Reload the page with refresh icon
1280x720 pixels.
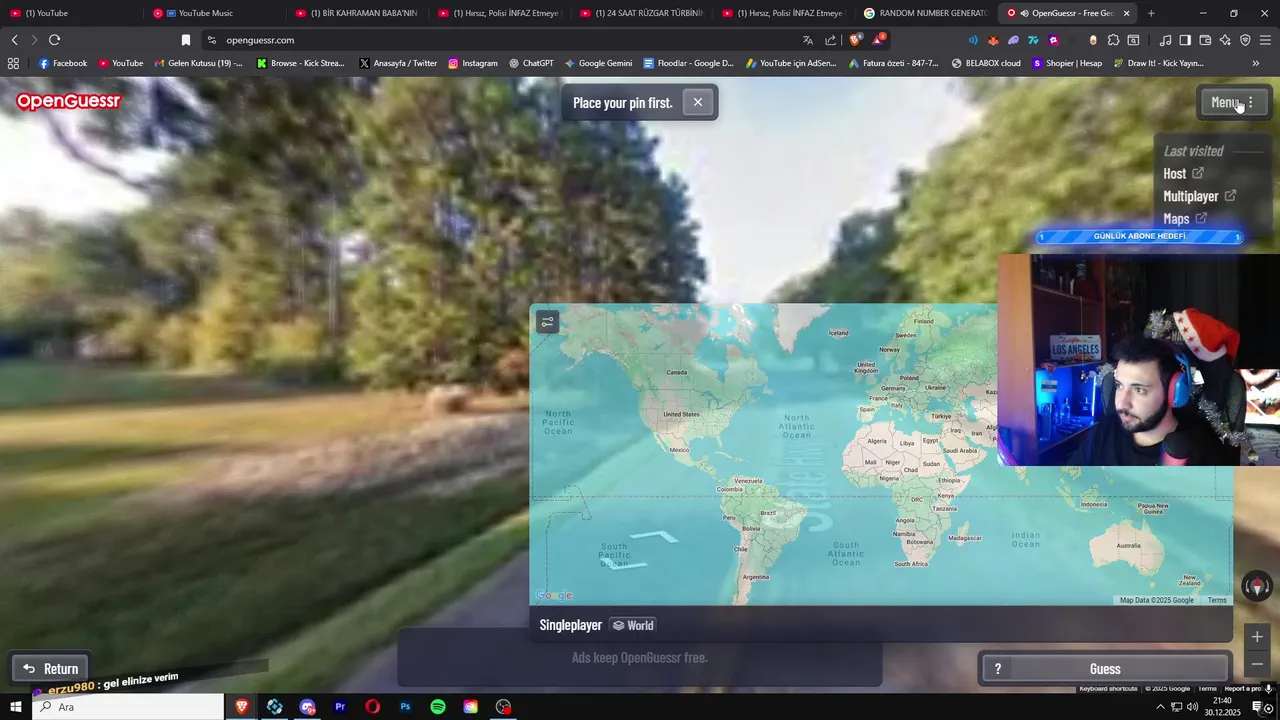point(54,40)
